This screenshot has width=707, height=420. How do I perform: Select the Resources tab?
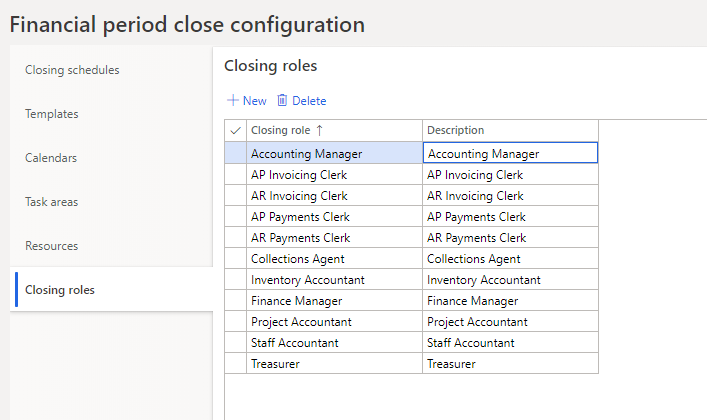[x=52, y=246]
